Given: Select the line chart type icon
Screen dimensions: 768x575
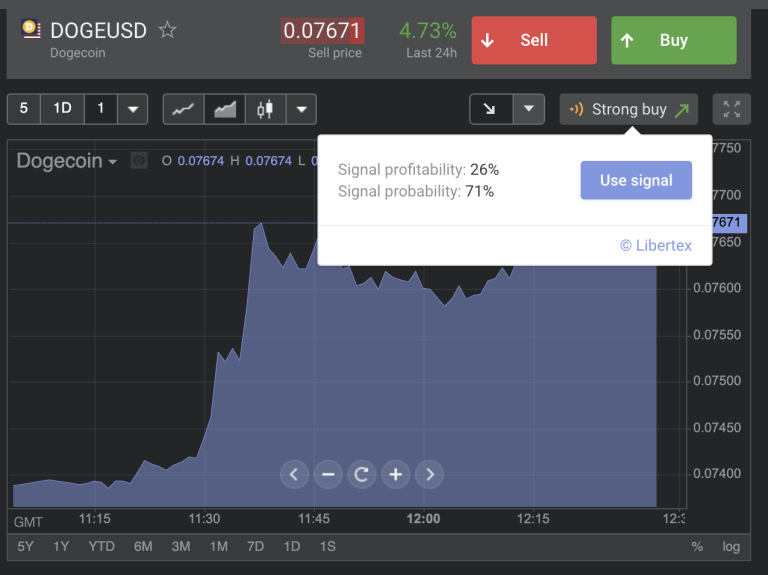Looking at the screenshot, I should coord(183,109).
